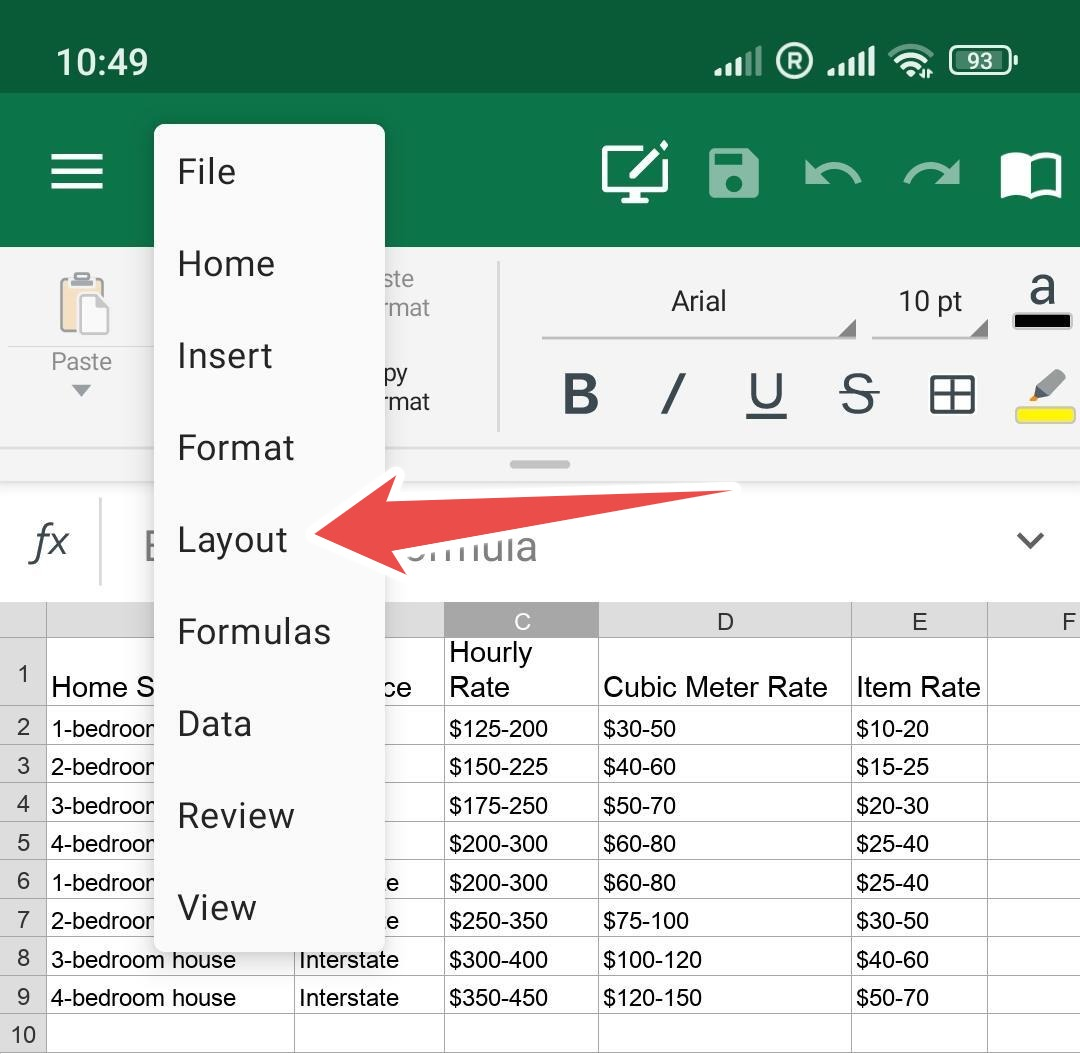
Task: Expand the formula bar with chevron
Action: tap(1030, 541)
